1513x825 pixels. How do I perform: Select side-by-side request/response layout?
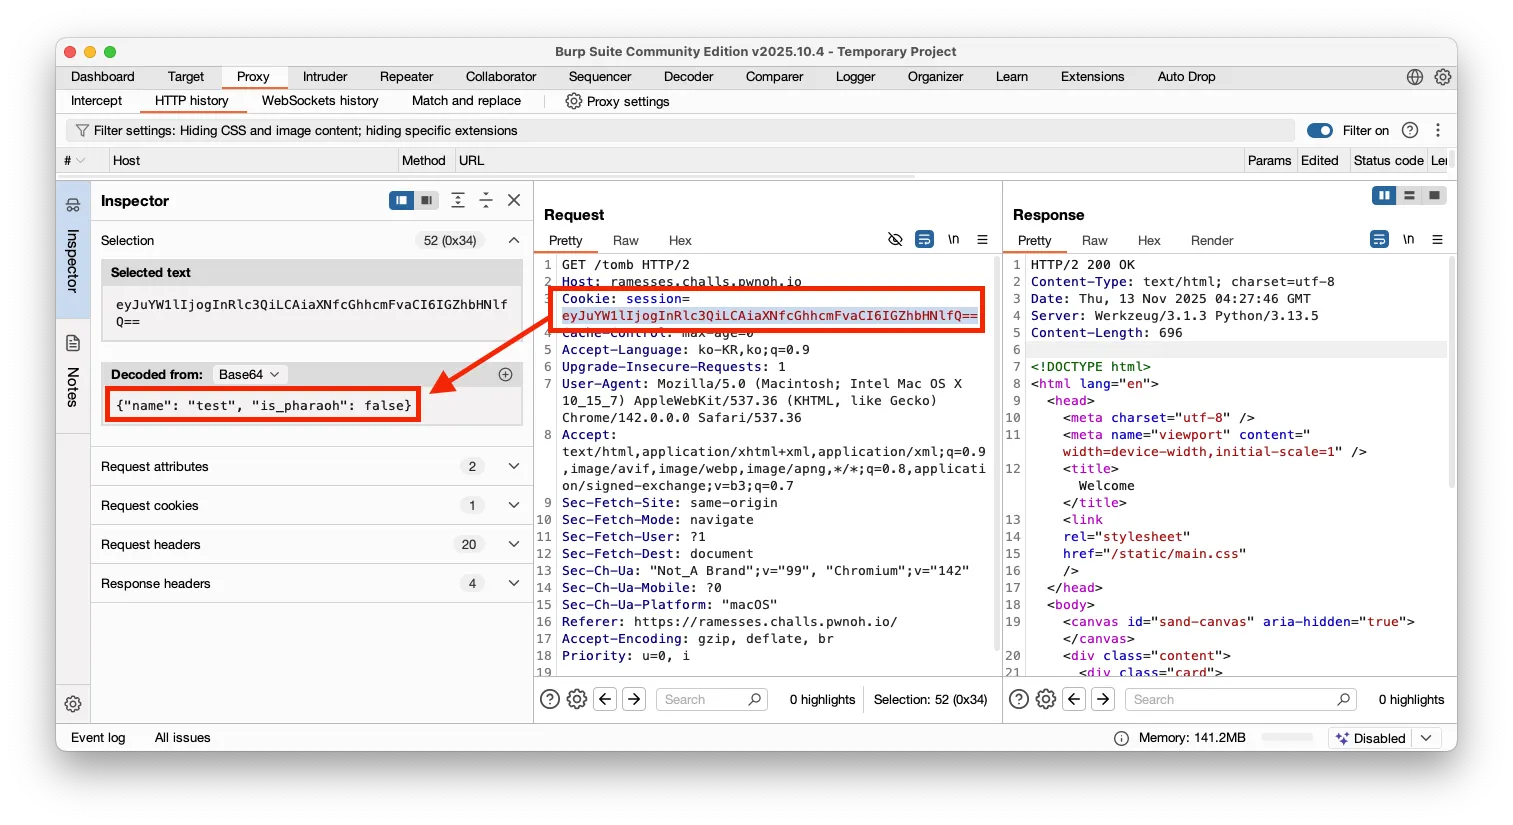[x=1384, y=196]
